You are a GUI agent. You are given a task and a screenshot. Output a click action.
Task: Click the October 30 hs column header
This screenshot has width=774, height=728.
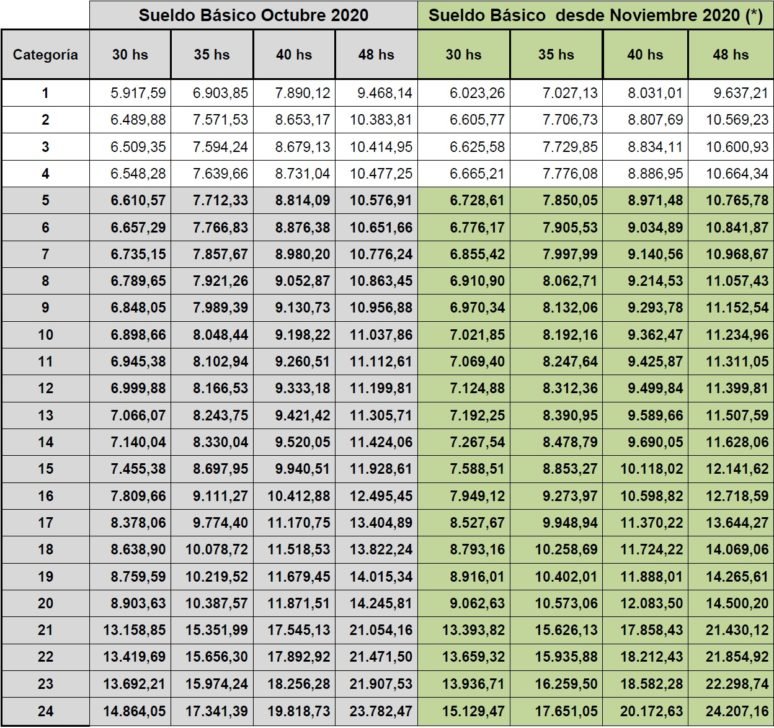(130, 54)
